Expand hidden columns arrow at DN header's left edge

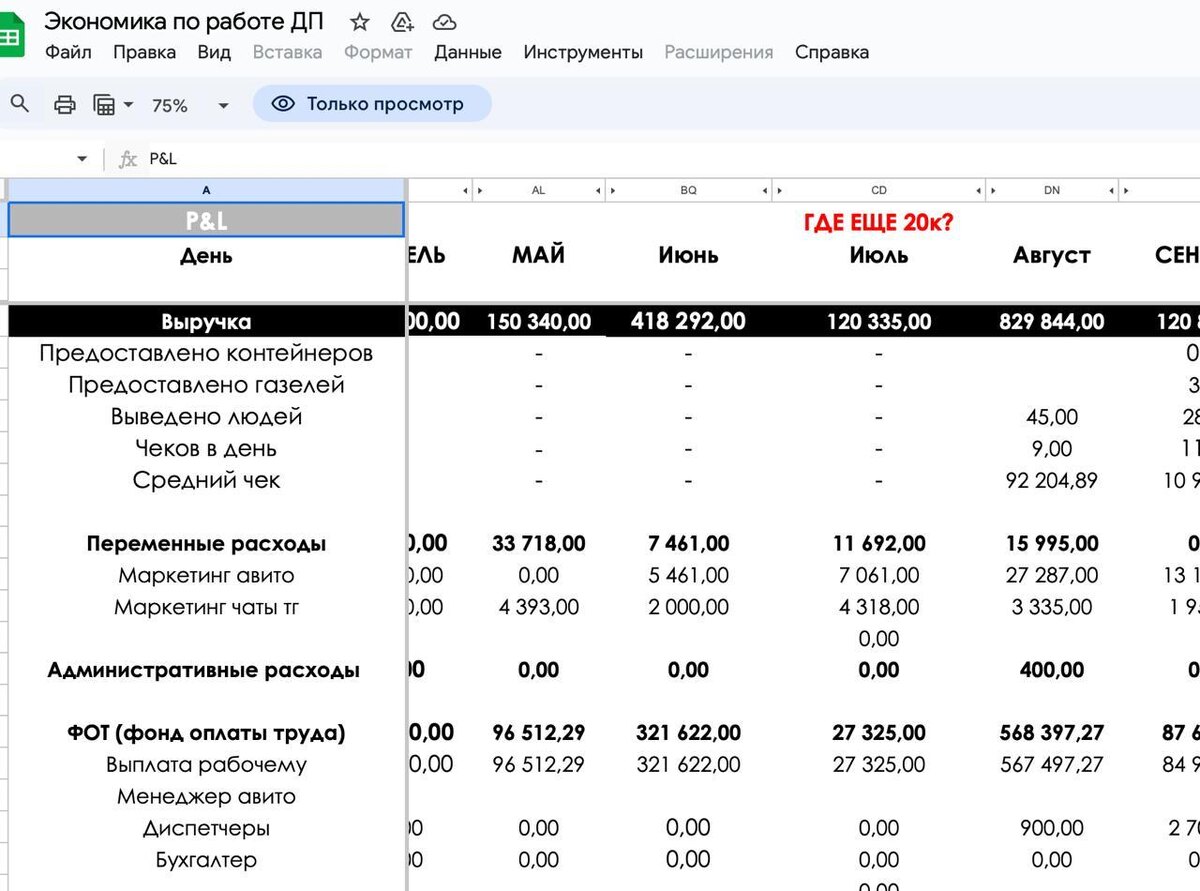point(992,190)
